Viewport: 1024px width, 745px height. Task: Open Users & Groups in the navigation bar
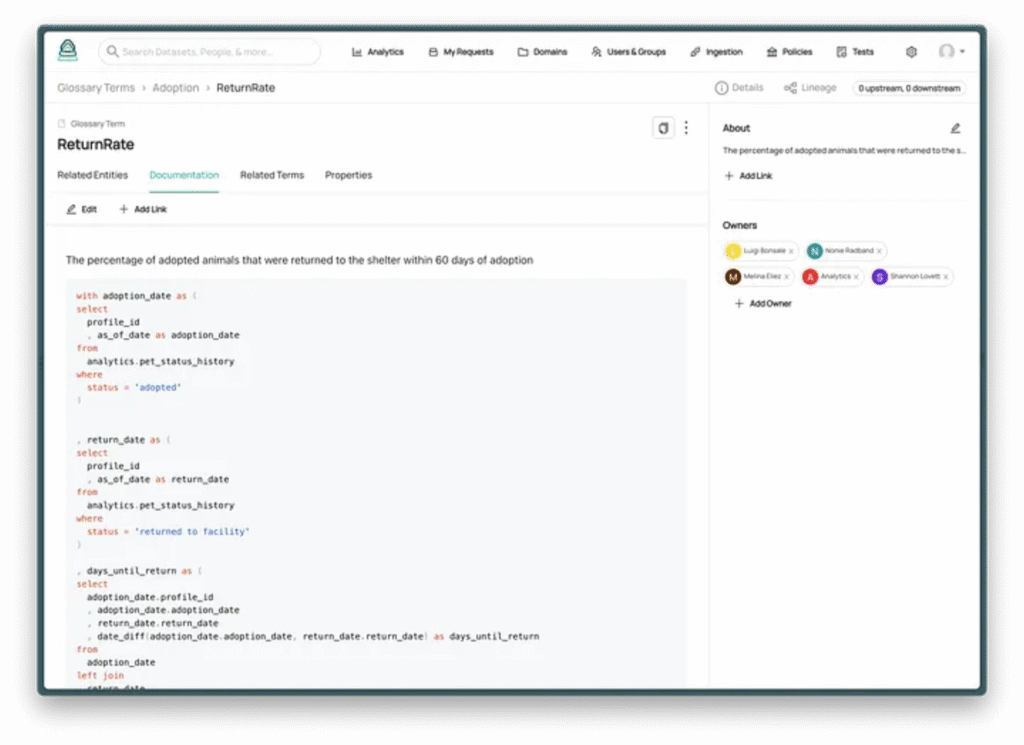630,52
